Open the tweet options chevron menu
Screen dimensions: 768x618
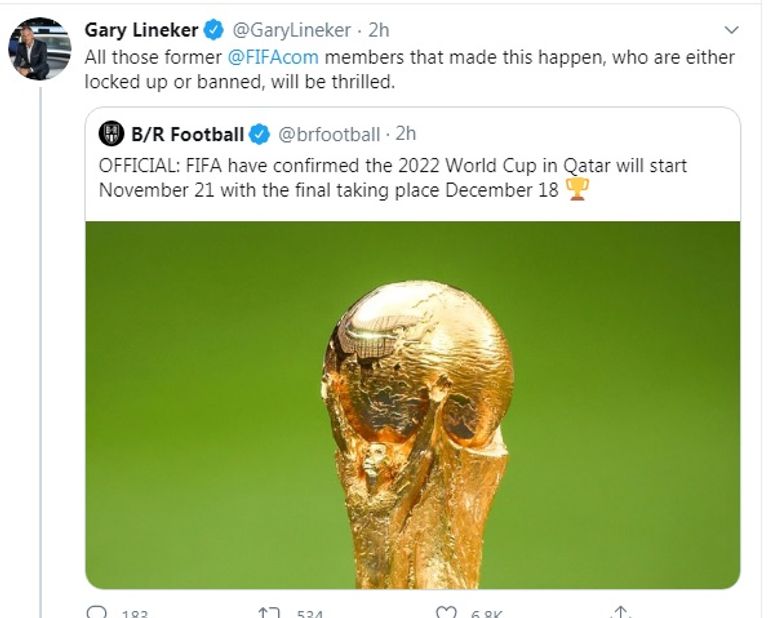click(x=731, y=30)
